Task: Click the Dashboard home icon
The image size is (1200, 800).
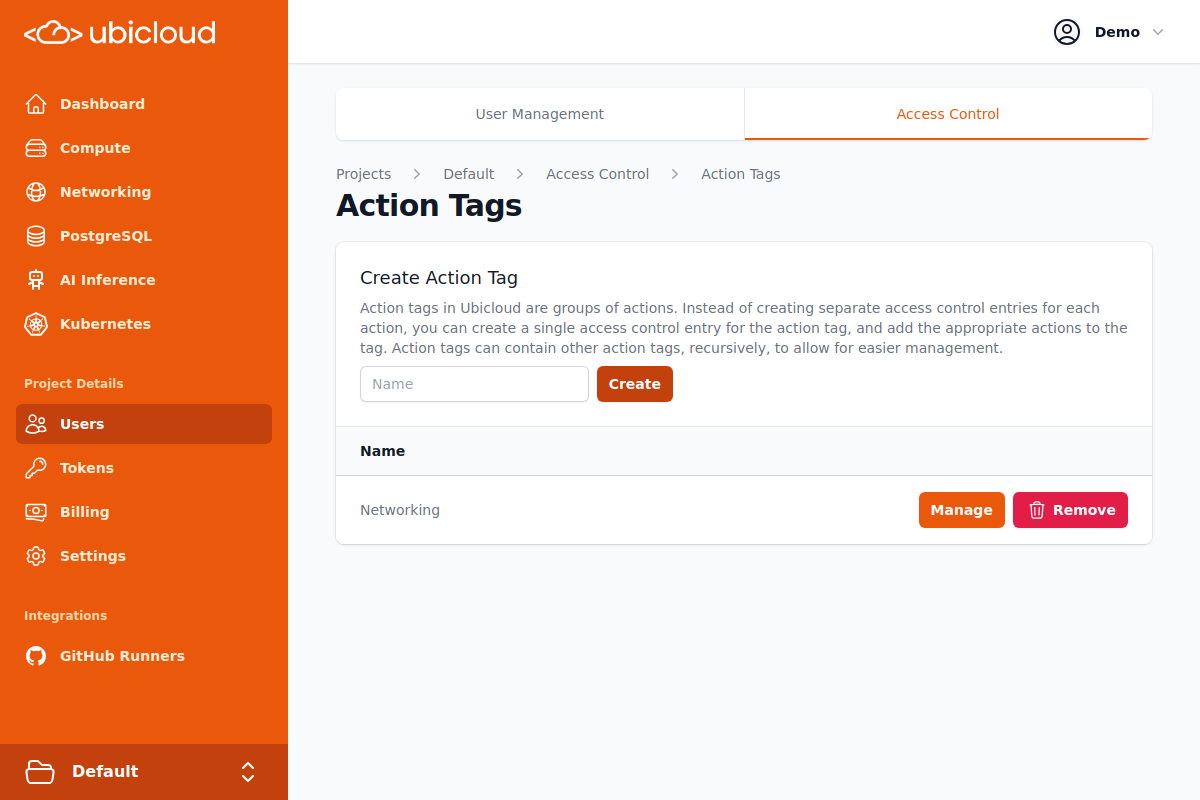Action: [x=36, y=104]
